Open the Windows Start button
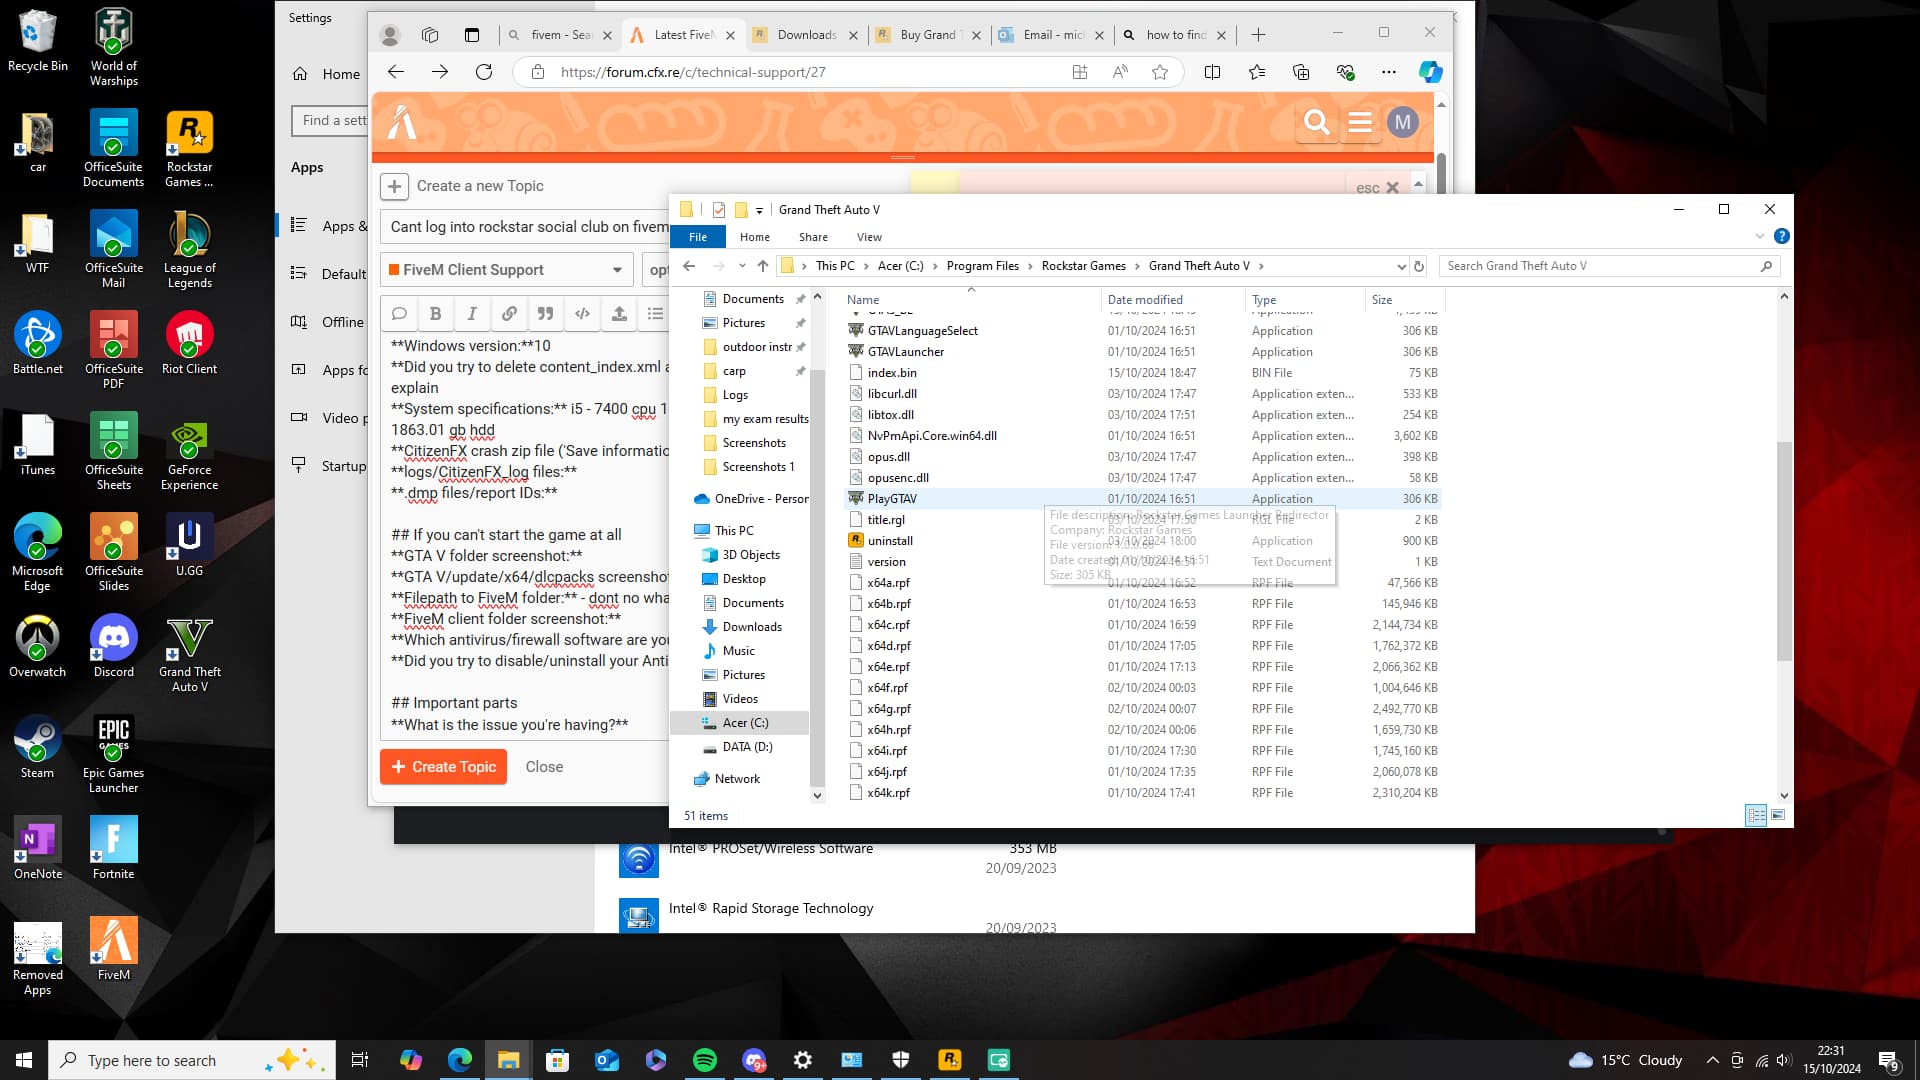 24,1060
